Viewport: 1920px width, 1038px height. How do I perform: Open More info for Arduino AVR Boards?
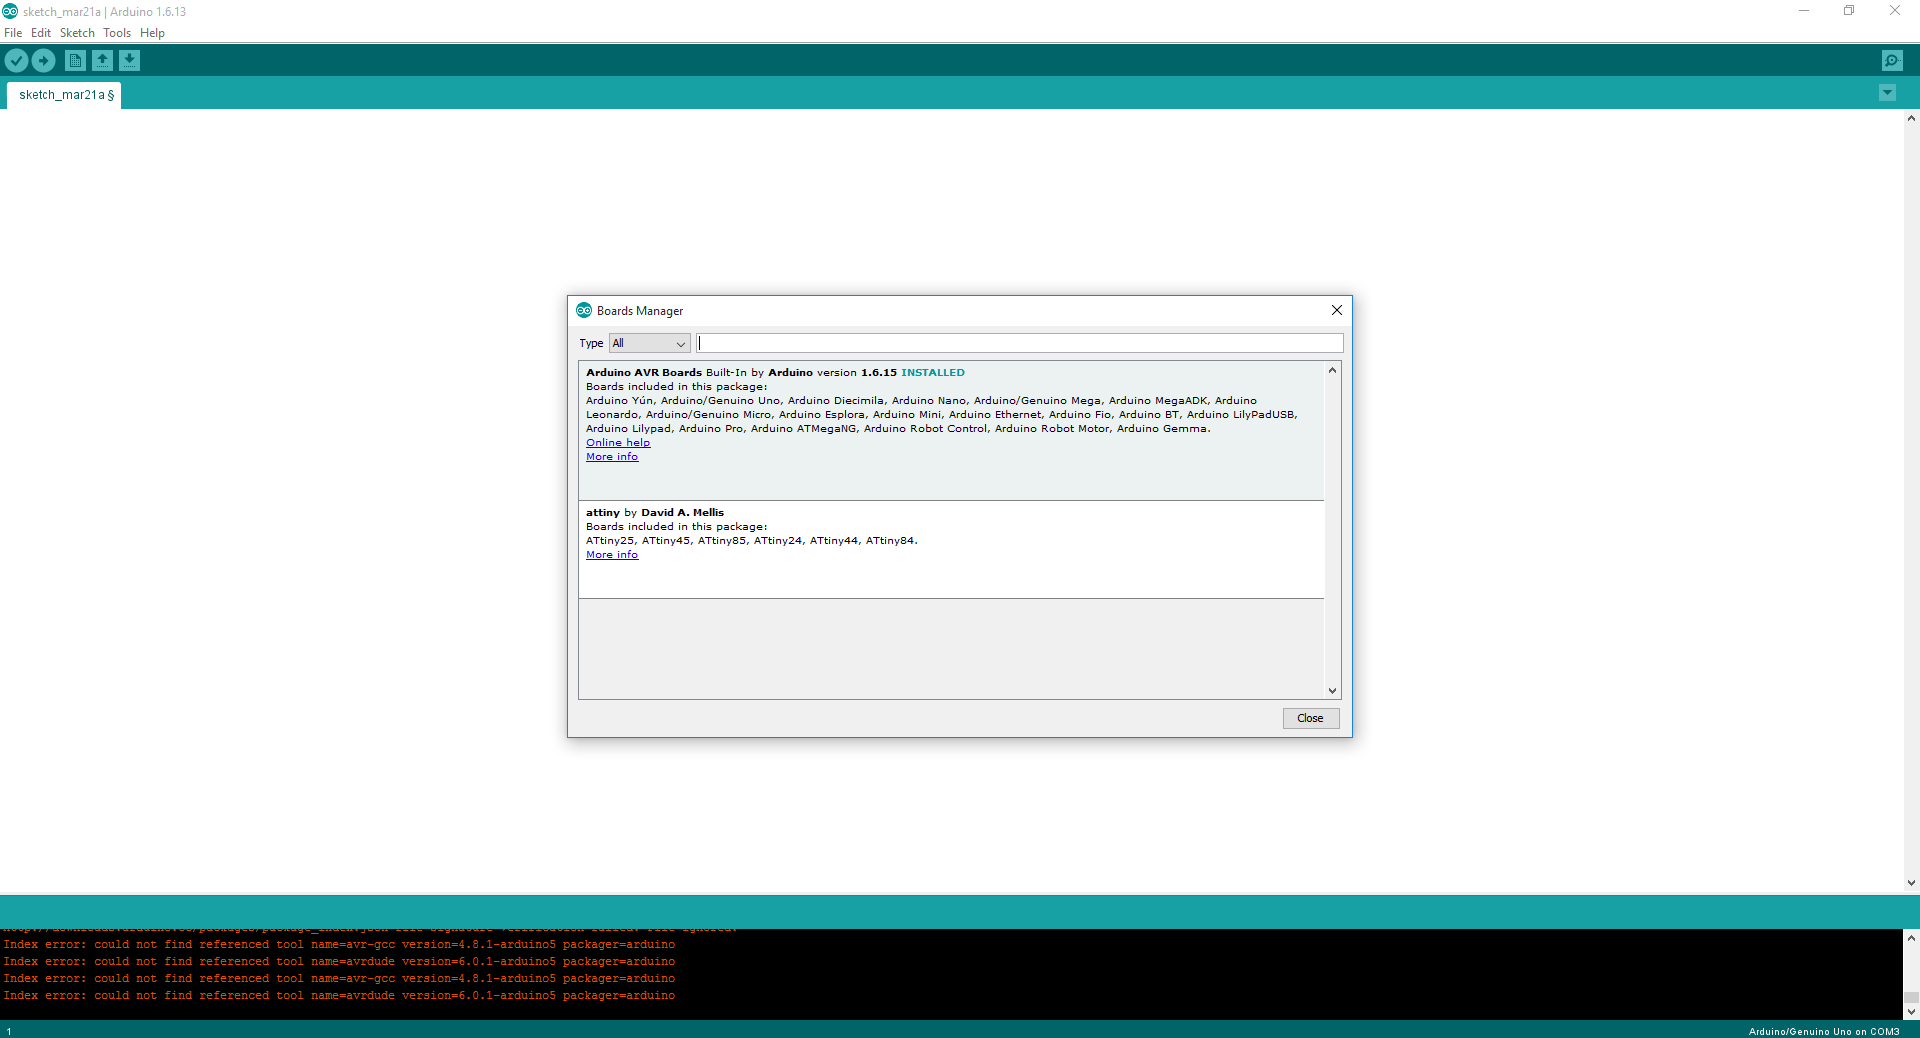[612, 457]
